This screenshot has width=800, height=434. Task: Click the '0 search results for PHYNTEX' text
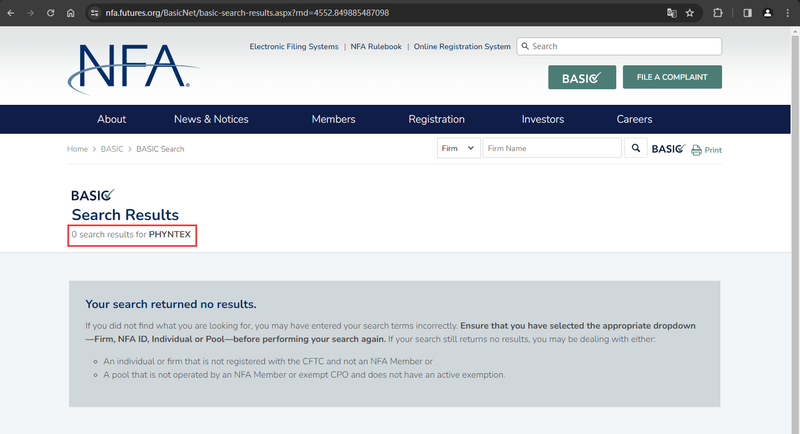tap(131, 235)
